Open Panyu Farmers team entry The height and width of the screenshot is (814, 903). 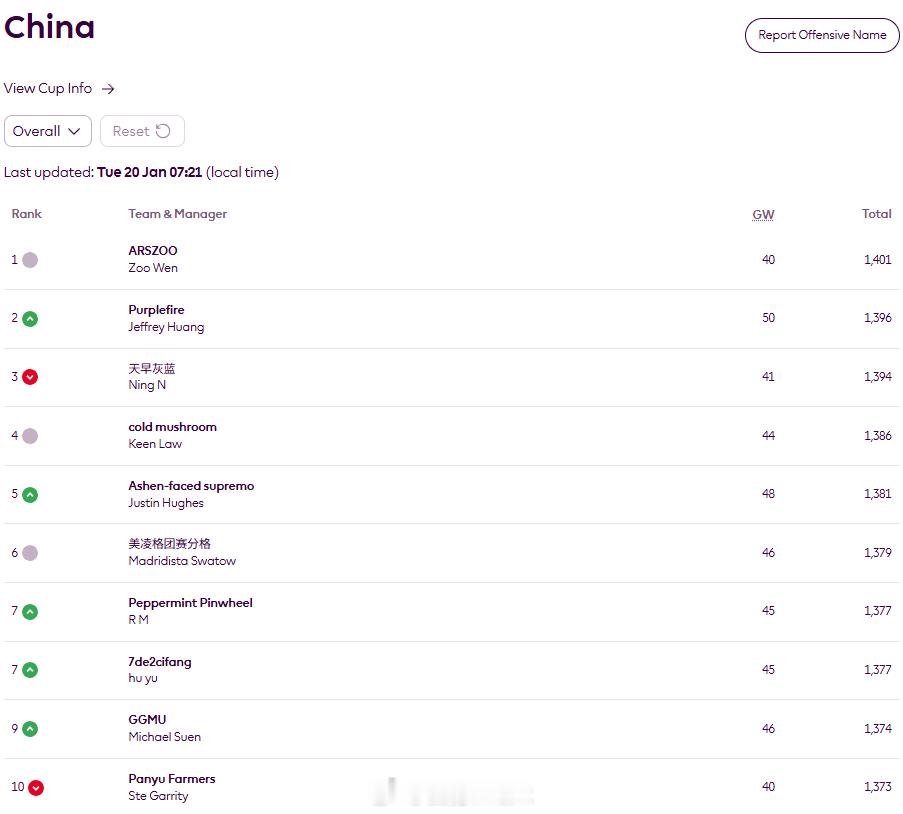171,779
